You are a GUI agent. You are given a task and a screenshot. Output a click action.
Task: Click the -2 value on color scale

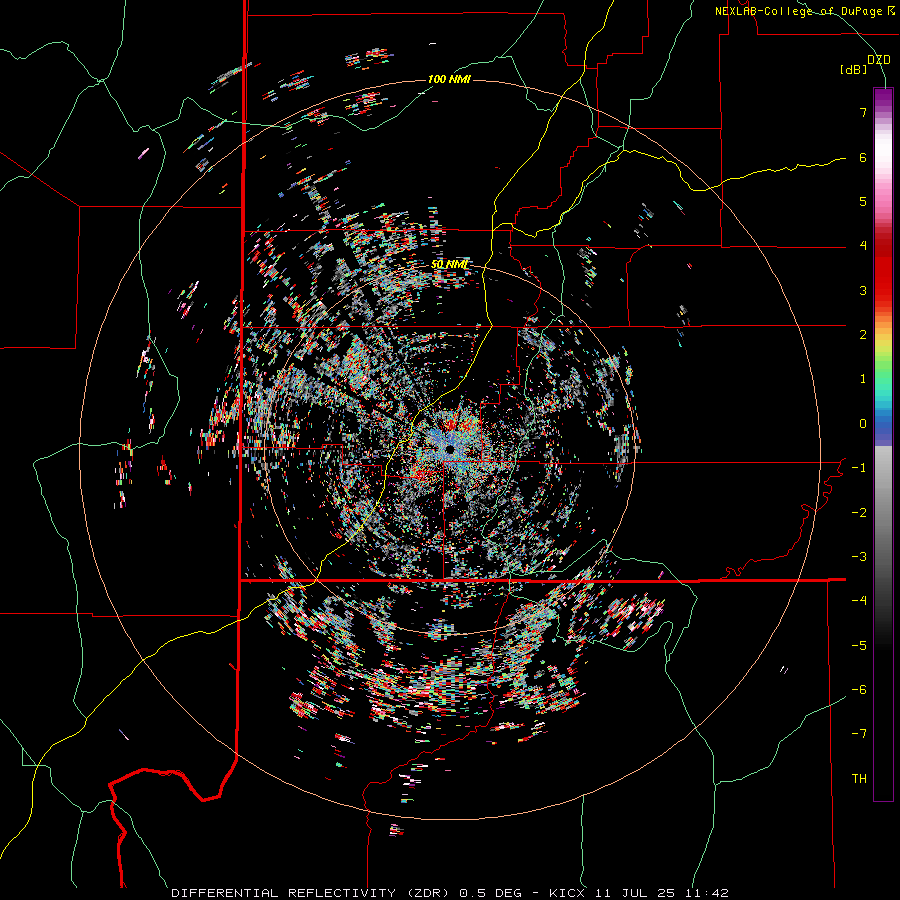pyautogui.click(x=859, y=513)
